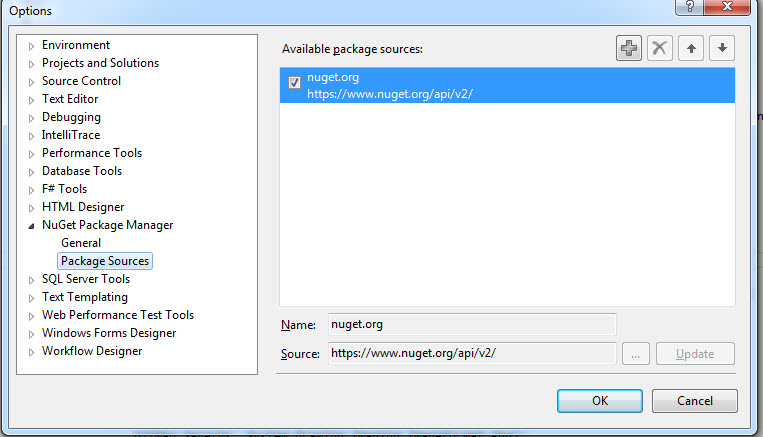Open the help question mark button

pos(690,7)
